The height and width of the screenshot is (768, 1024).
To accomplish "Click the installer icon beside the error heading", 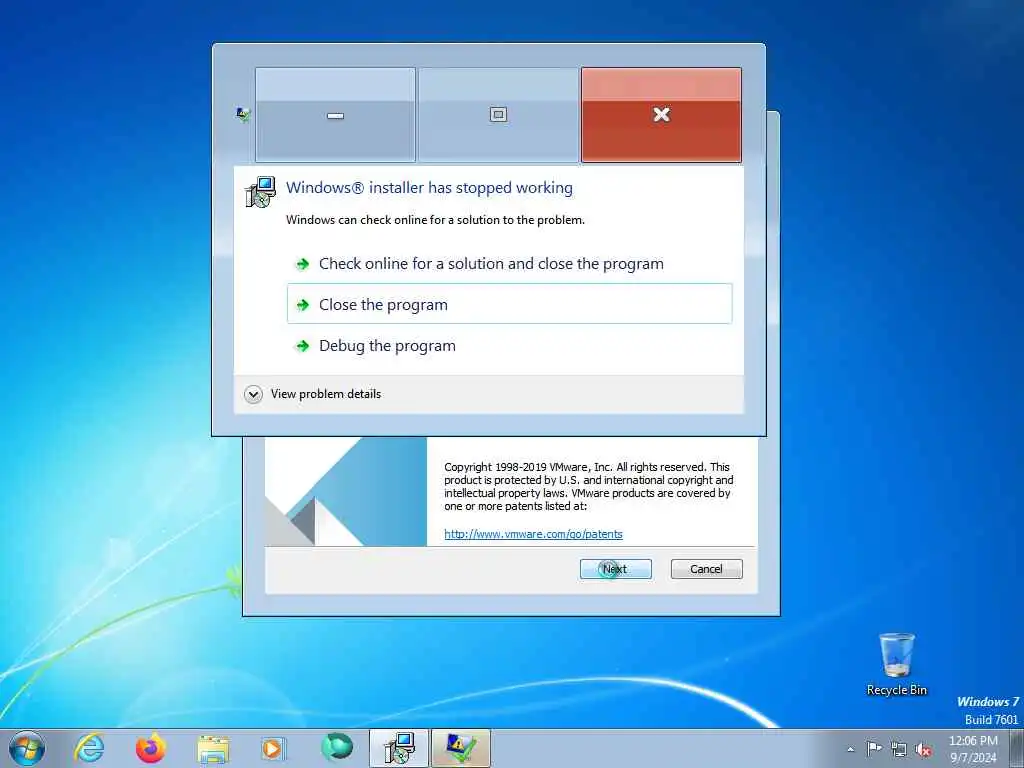I will pos(260,192).
